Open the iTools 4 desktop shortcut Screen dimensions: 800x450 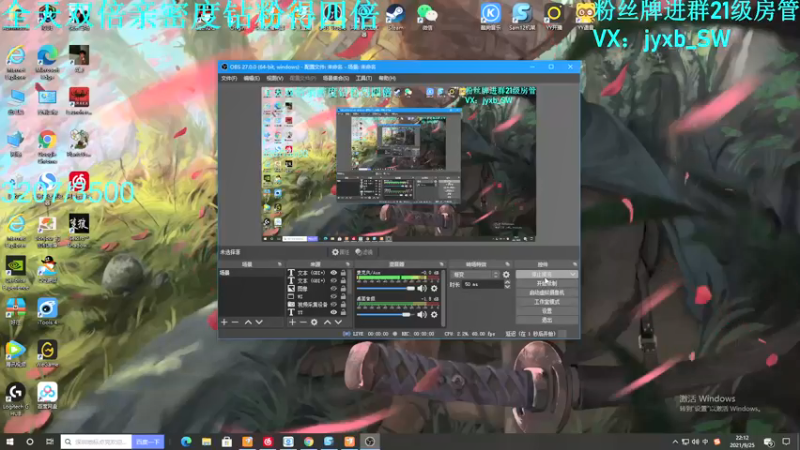47,312
